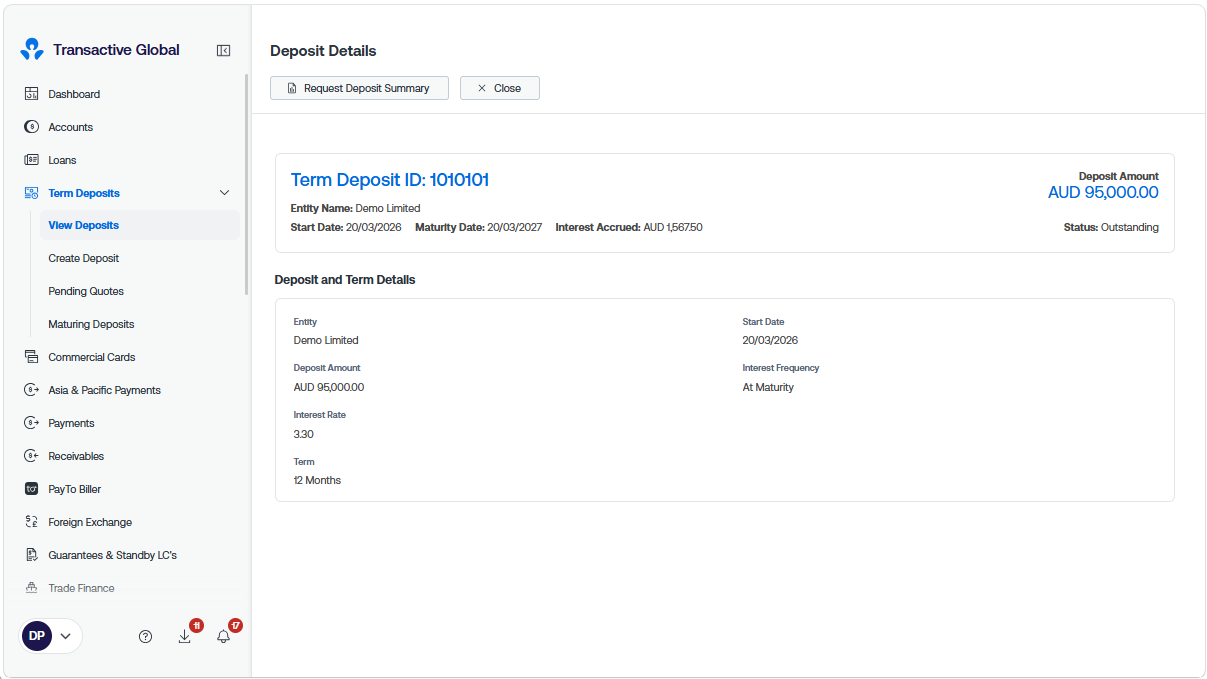
Task: Click the Close button
Action: click(500, 88)
